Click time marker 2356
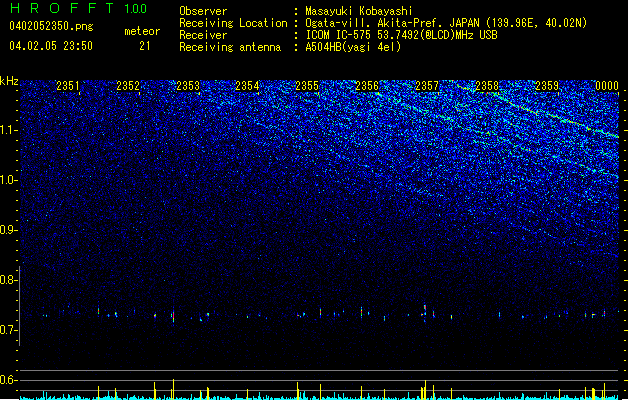The width and height of the screenshot is (629, 400). (367, 86)
